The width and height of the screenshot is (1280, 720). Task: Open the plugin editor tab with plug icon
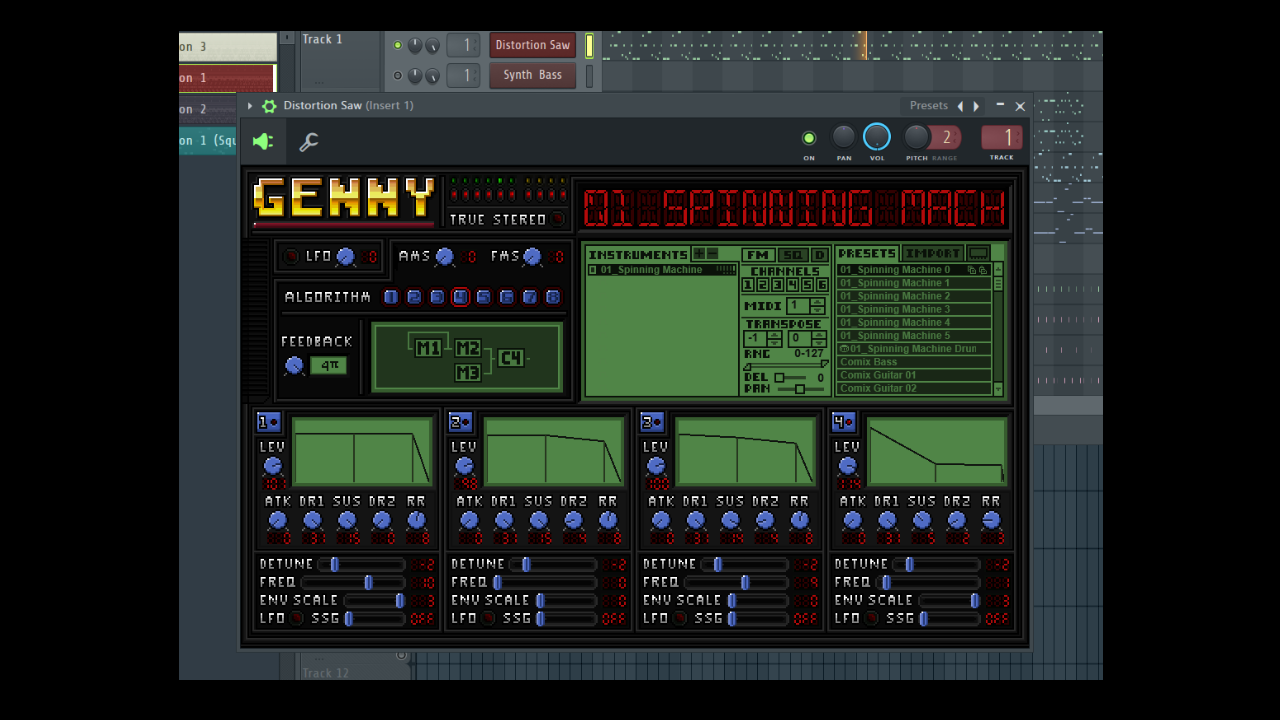pyautogui.click(x=263, y=142)
